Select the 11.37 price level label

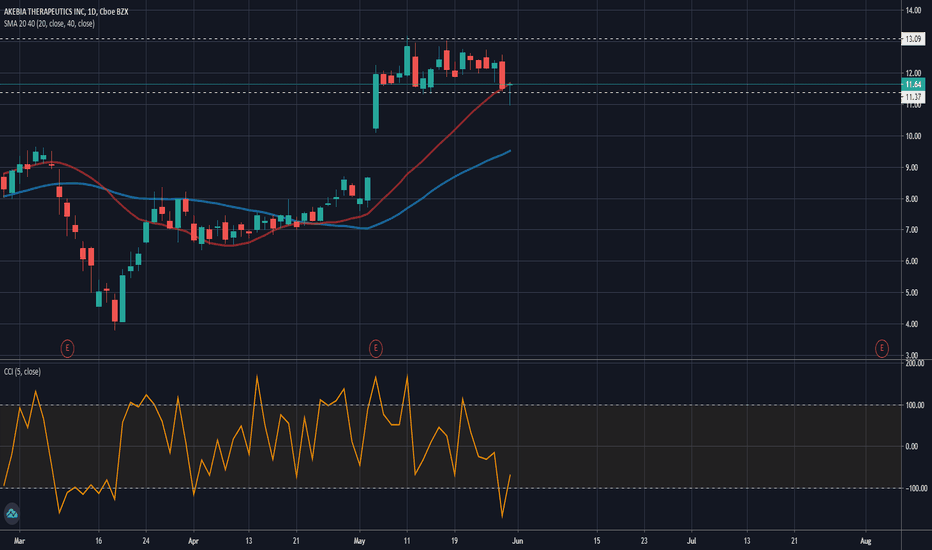click(913, 96)
